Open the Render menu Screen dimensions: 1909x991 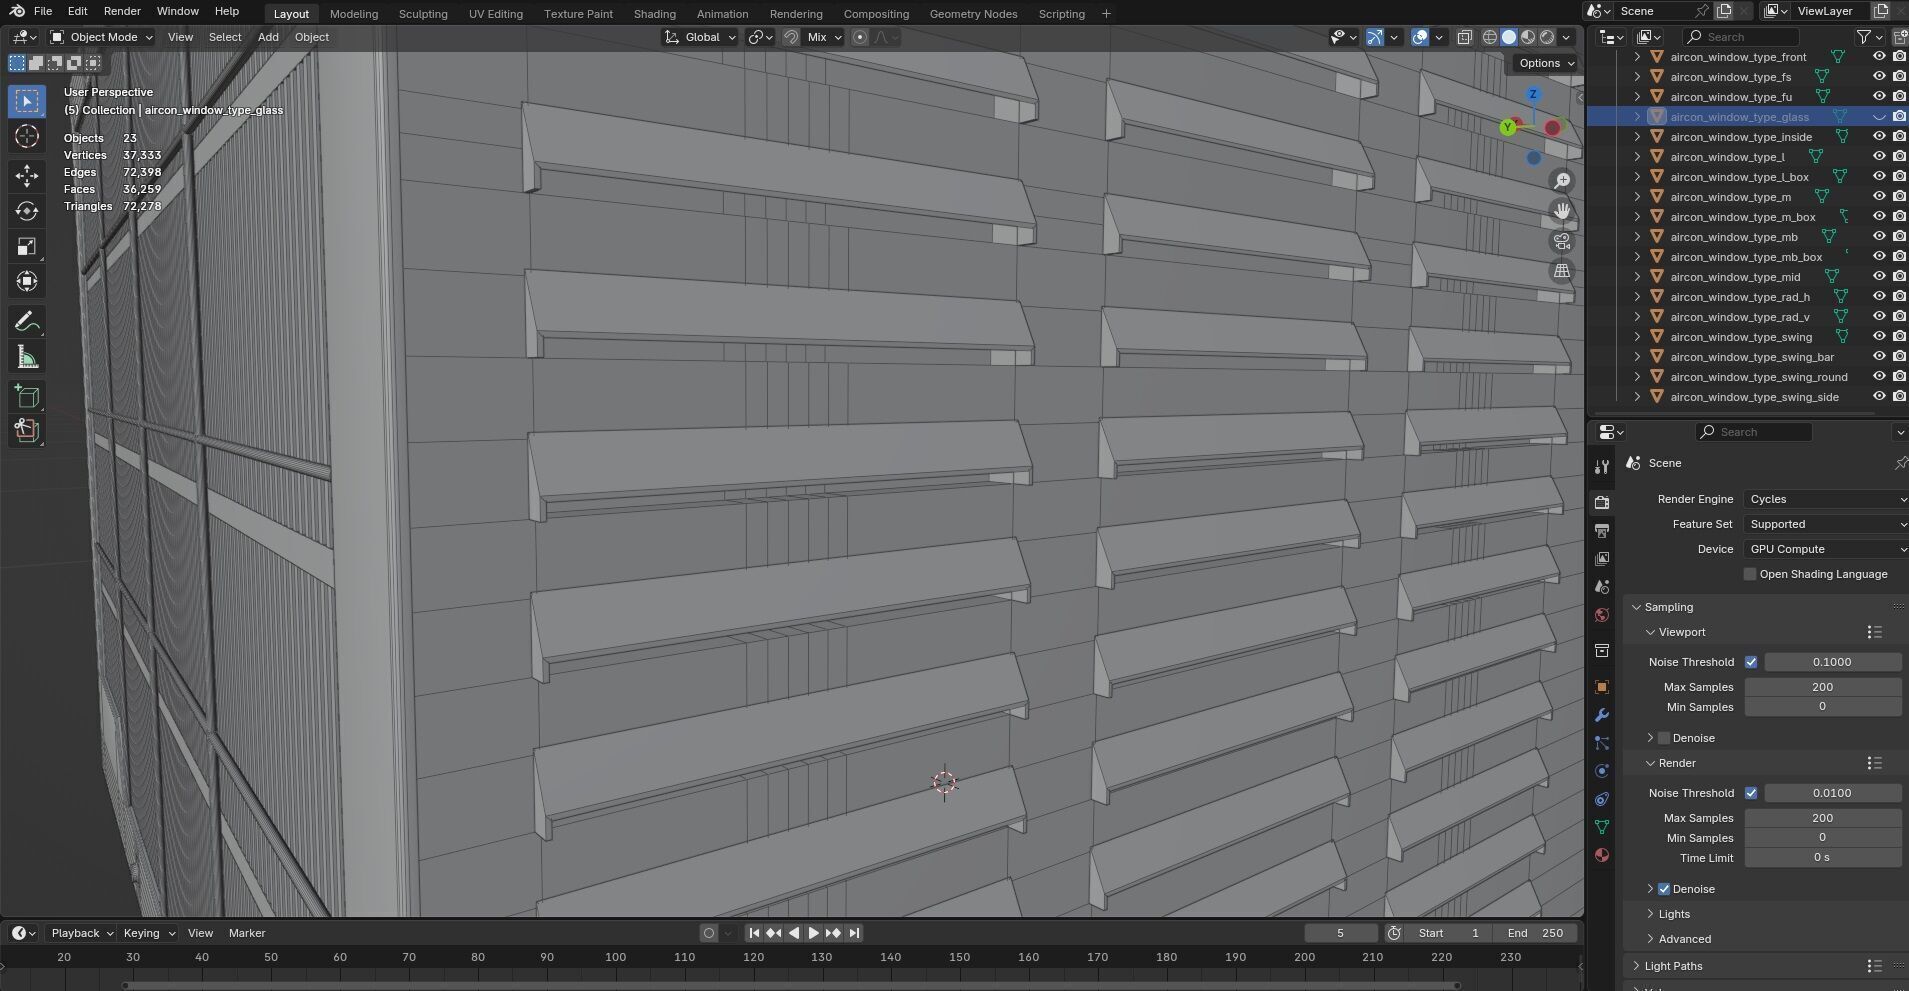click(x=122, y=11)
